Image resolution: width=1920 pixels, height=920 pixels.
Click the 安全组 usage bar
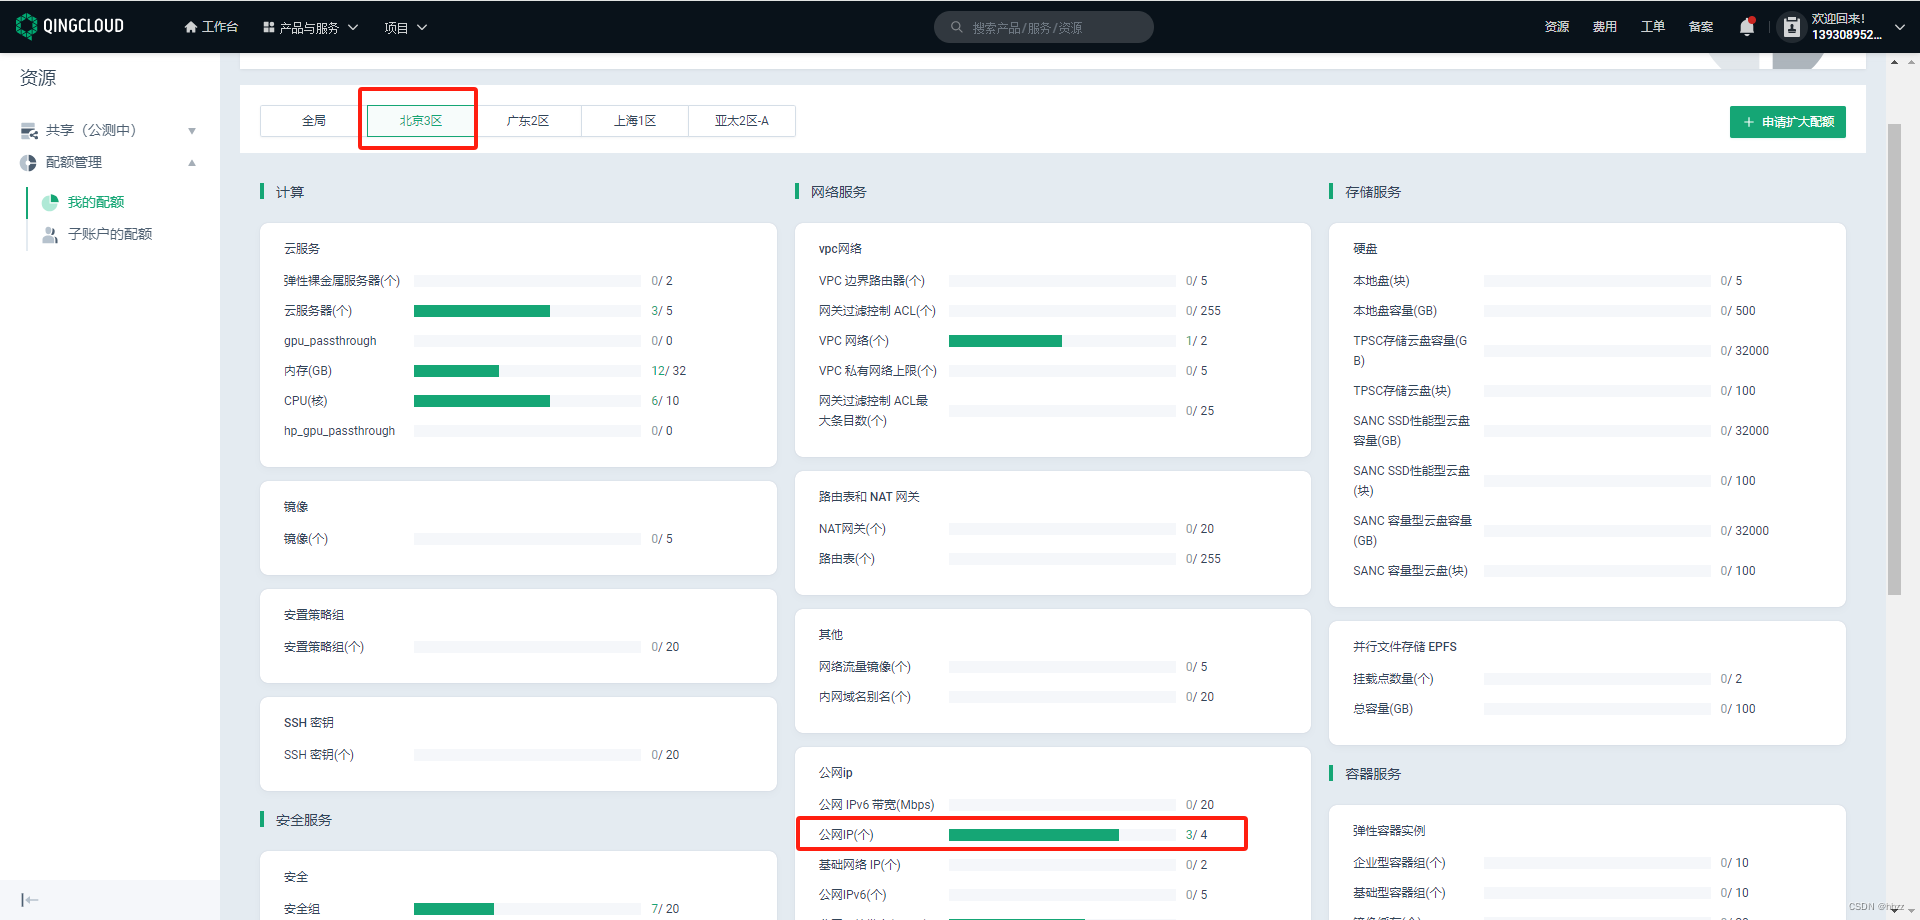pyautogui.click(x=527, y=909)
